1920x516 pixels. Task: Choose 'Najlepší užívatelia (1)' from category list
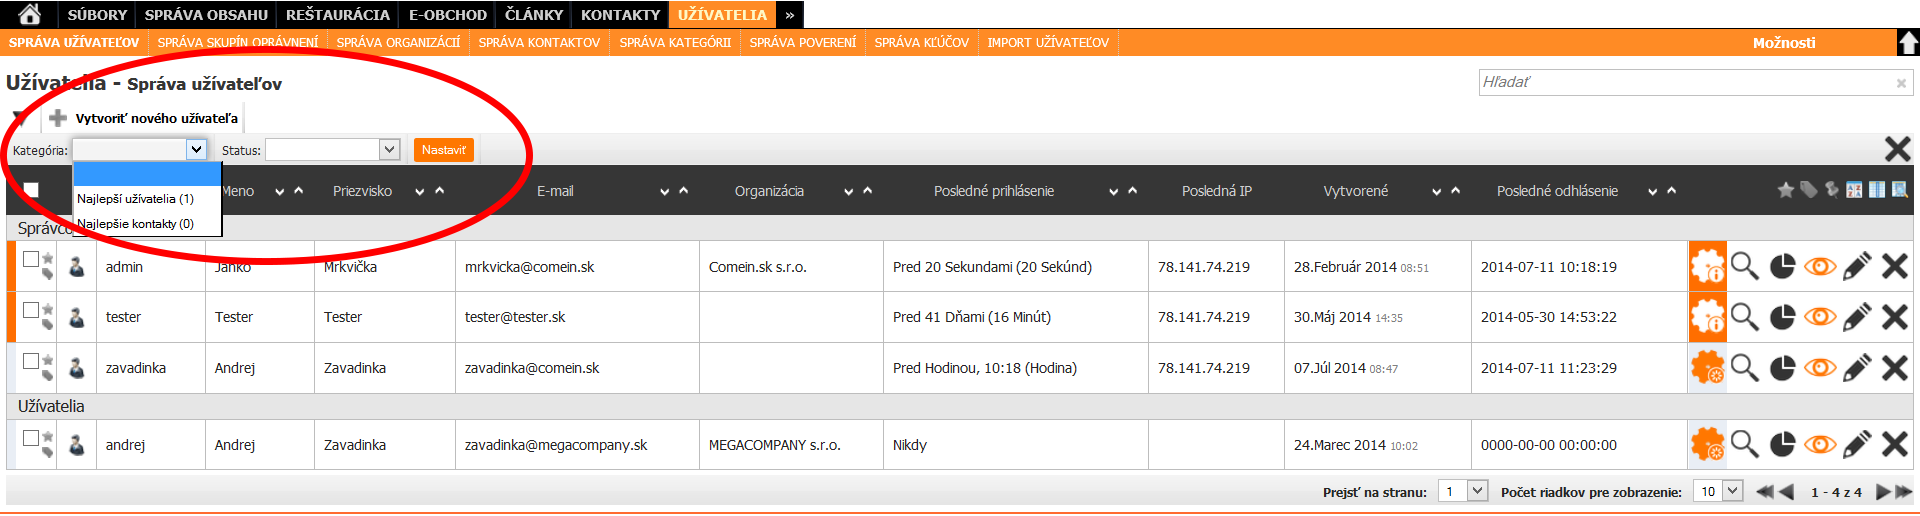[136, 199]
